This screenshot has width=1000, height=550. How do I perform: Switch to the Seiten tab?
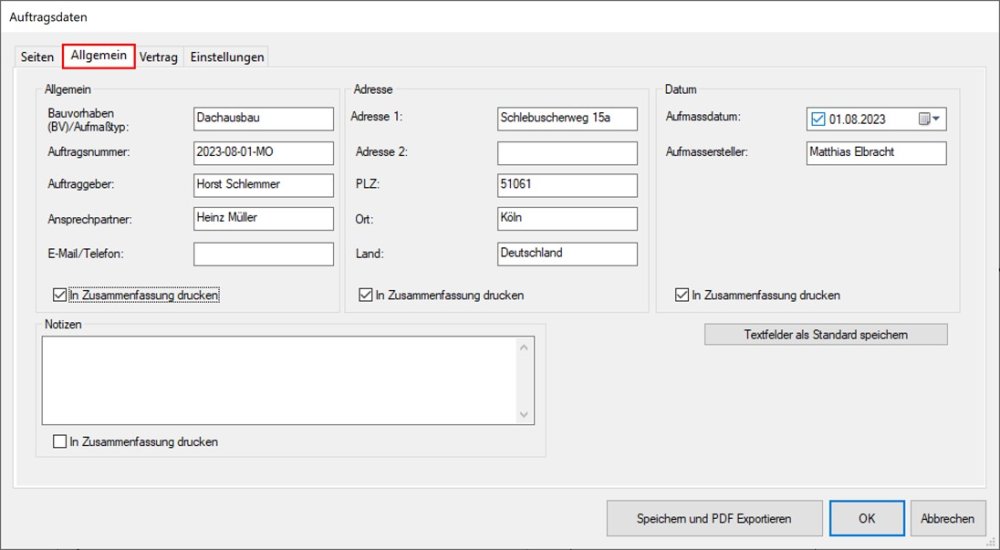point(37,57)
